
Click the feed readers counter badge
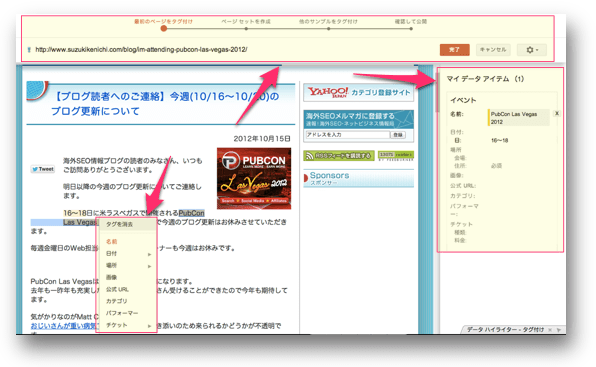(396, 155)
